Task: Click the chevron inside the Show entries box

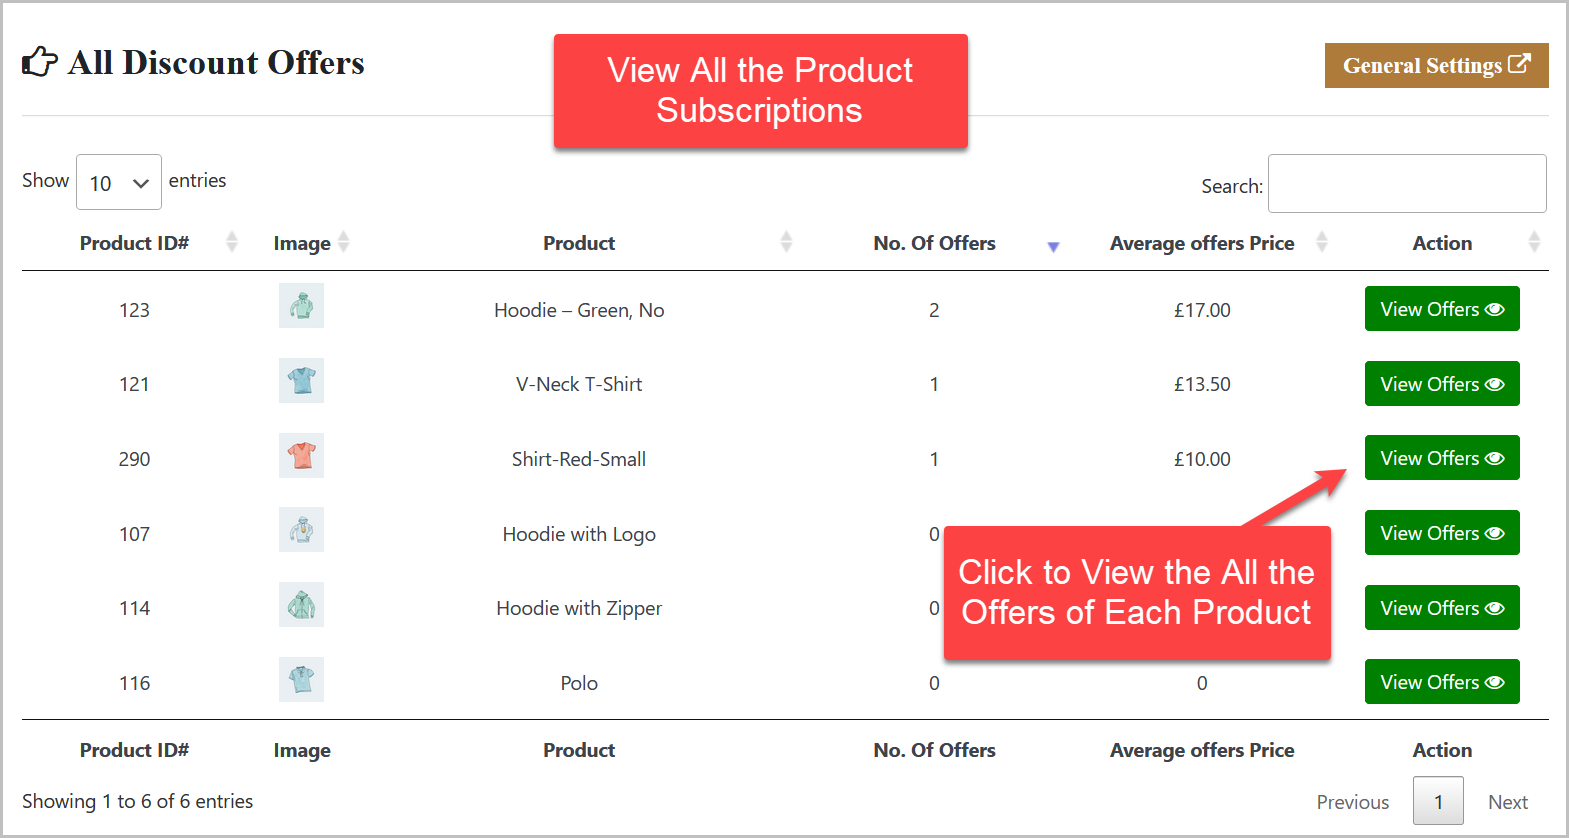Action: (x=140, y=182)
